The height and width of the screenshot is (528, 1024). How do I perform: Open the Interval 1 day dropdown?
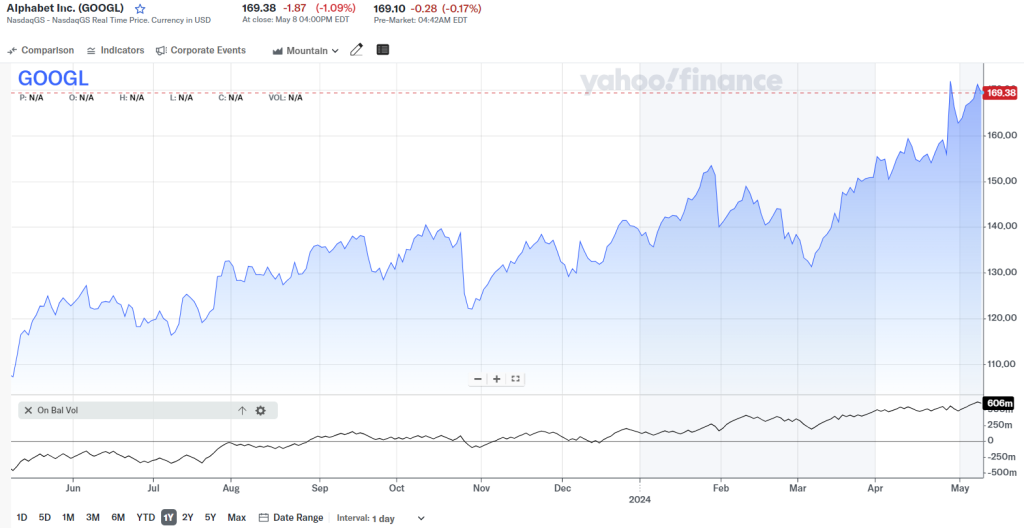pos(398,518)
